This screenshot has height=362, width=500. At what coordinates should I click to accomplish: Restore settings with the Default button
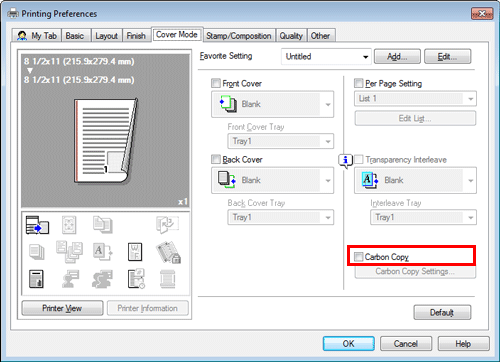pyautogui.click(x=442, y=313)
